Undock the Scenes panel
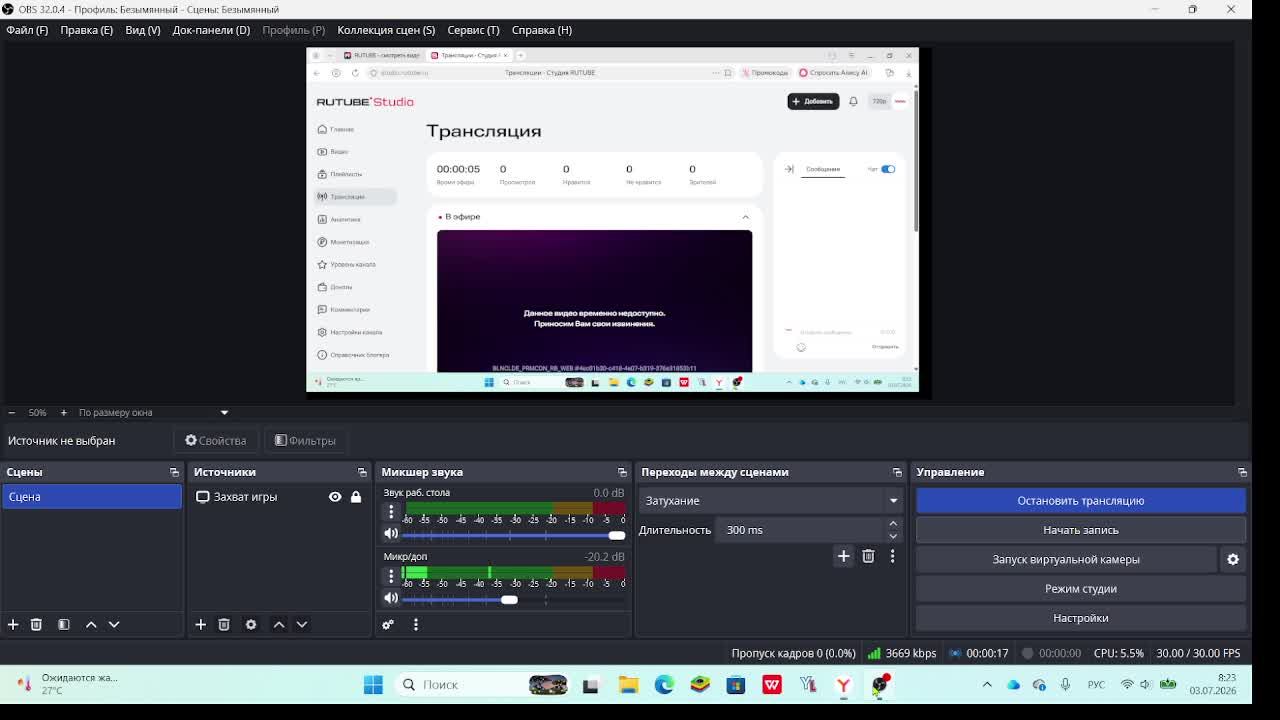1280x720 pixels. [x=174, y=472]
